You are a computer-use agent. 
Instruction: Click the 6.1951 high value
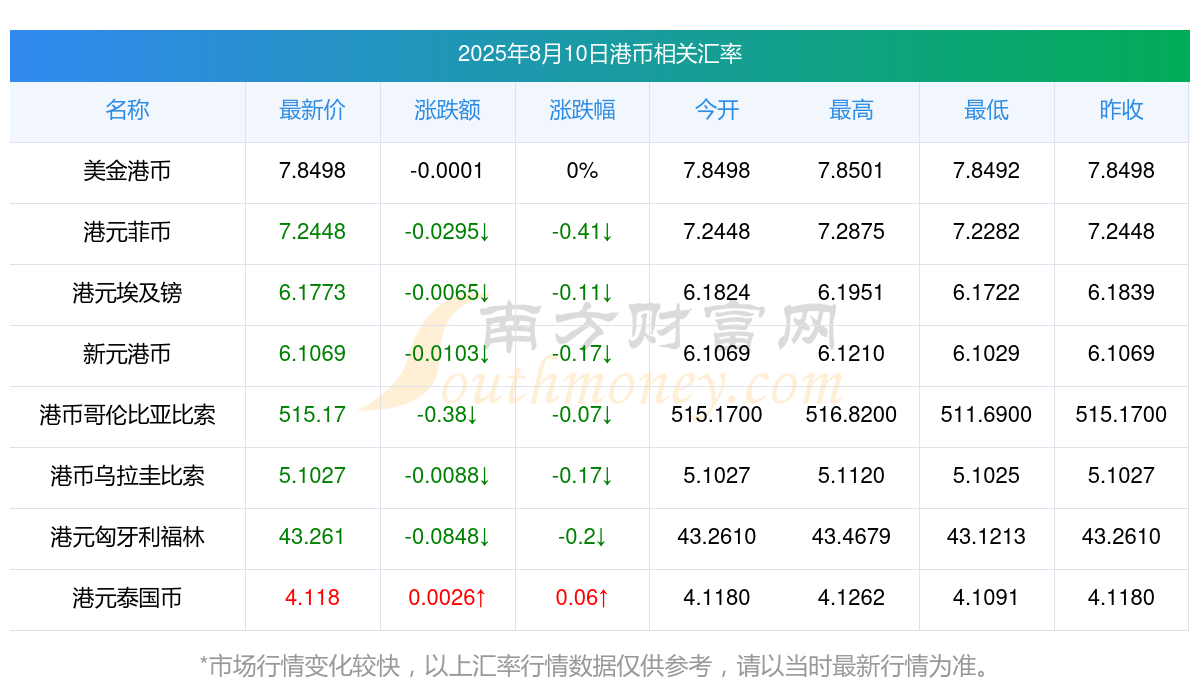coord(851,293)
